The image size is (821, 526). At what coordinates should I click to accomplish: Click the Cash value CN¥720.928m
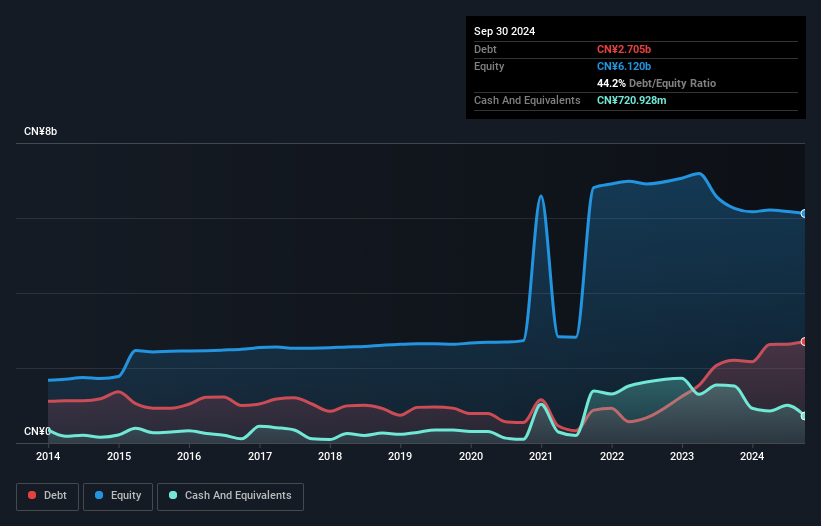pos(631,100)
